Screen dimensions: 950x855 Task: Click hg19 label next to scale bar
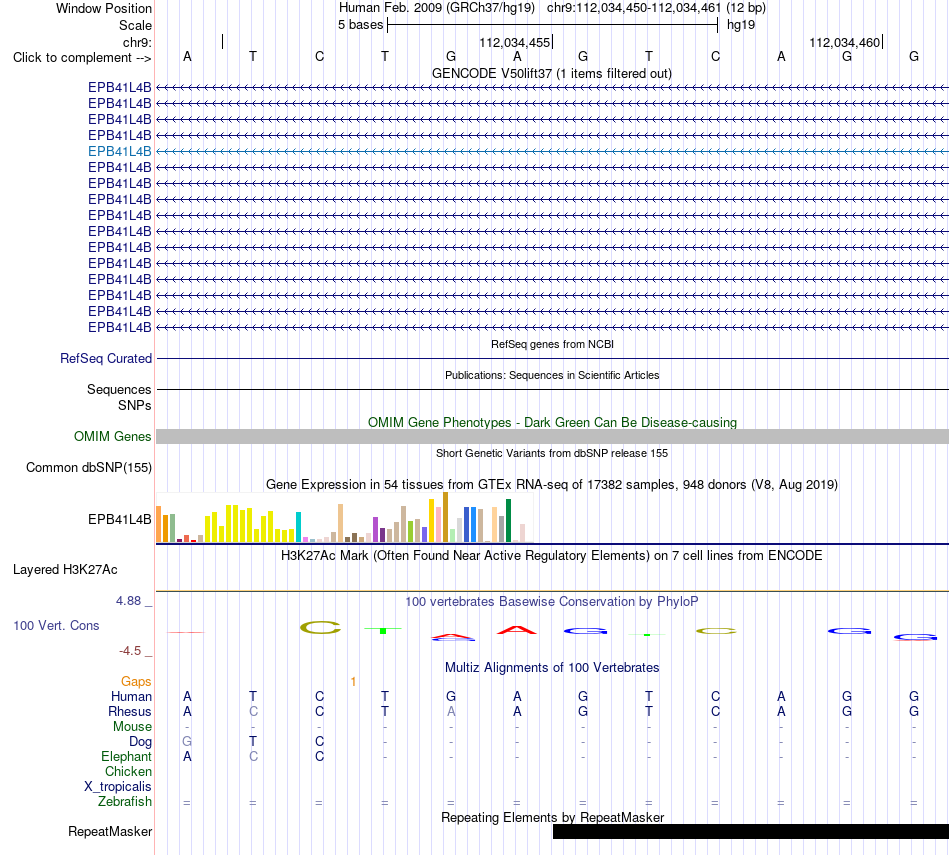(x=740, y=25)
